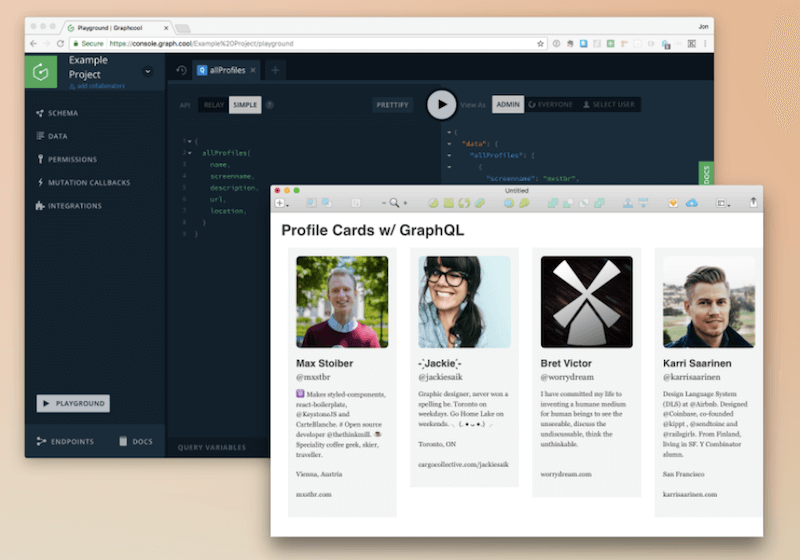The width and height of the screenshot is (800, 560).
Task: Add a new playground tab
Action: click(275, 70)
